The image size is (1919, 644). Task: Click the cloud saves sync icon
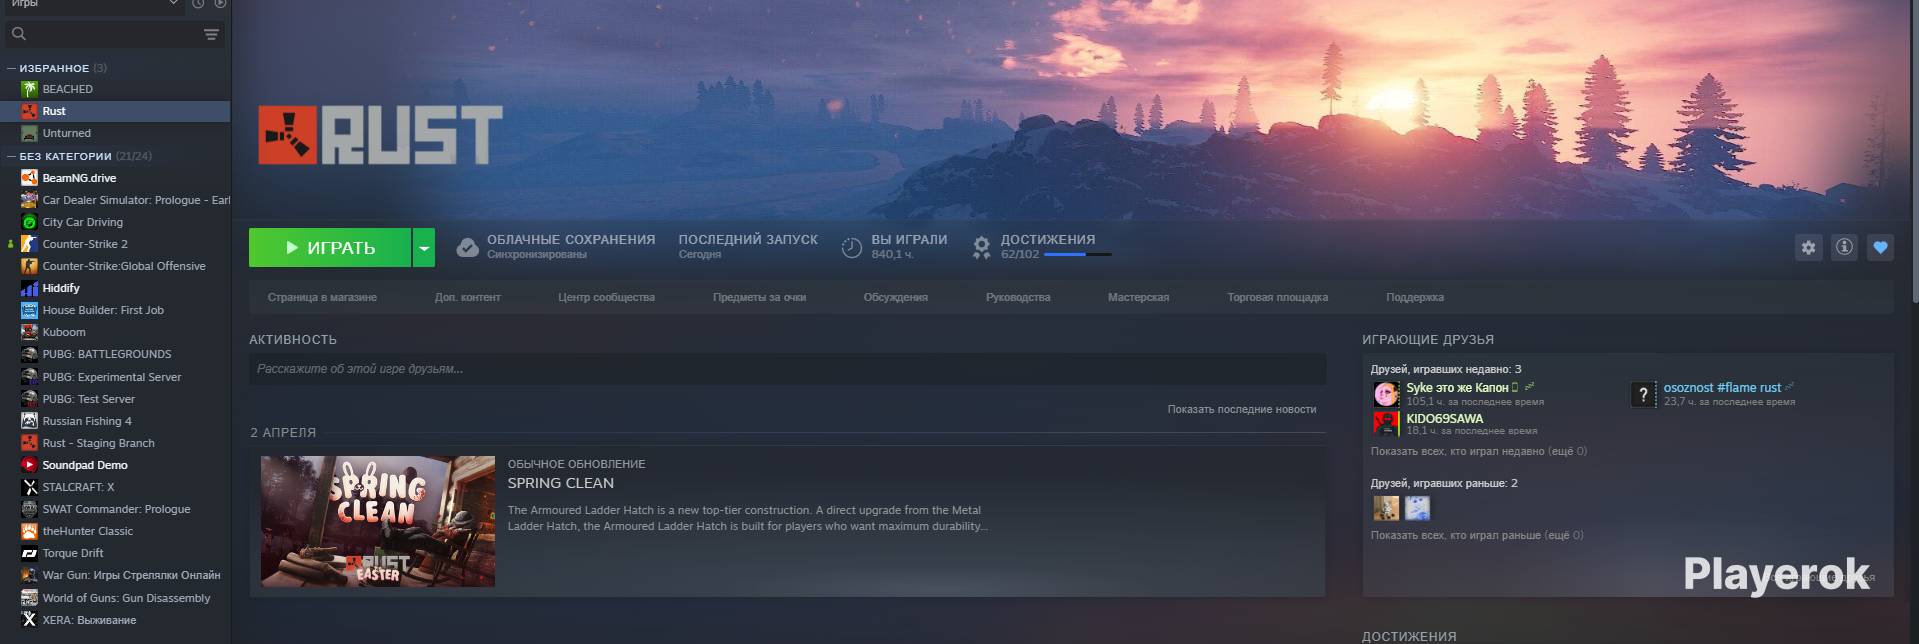click(467, 247)
